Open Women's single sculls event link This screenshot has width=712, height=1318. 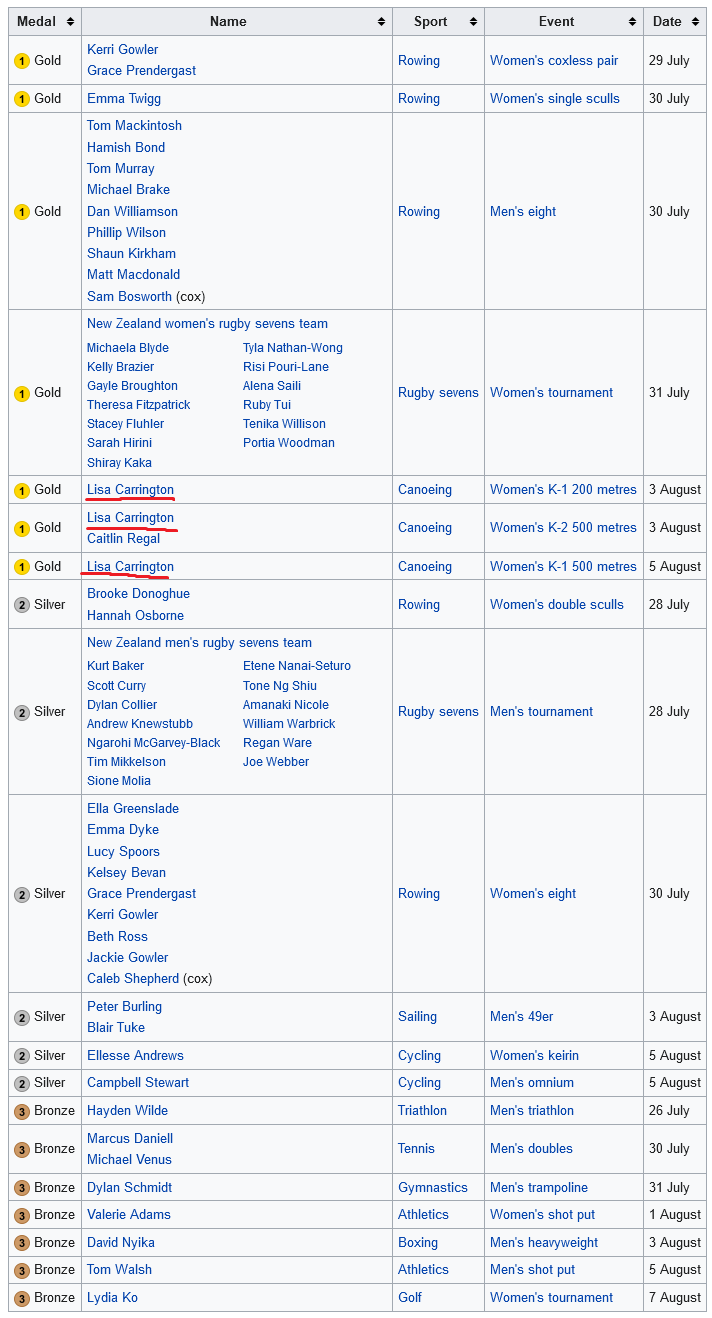pos(555,98)
